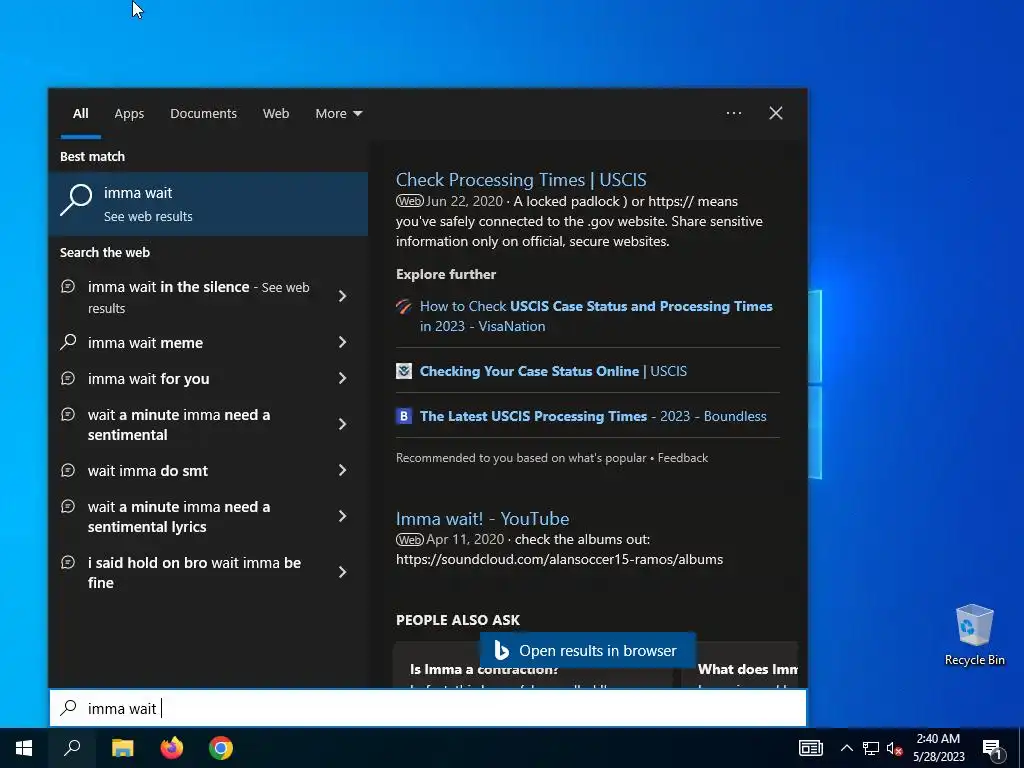1024x768 pixels.
Task: Open the 'Imma wait! - YouTube' result
Action: 482,519
